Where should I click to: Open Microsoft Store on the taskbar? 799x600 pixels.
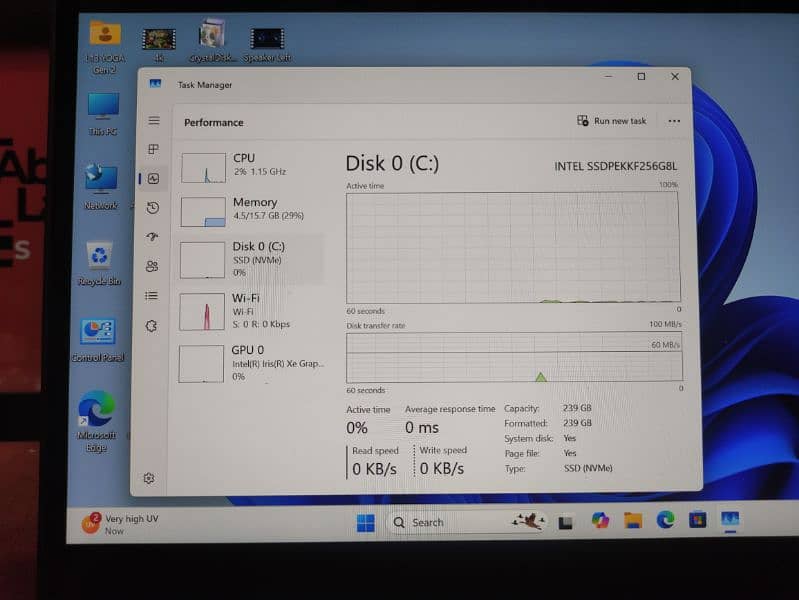(x=698, y=520)
